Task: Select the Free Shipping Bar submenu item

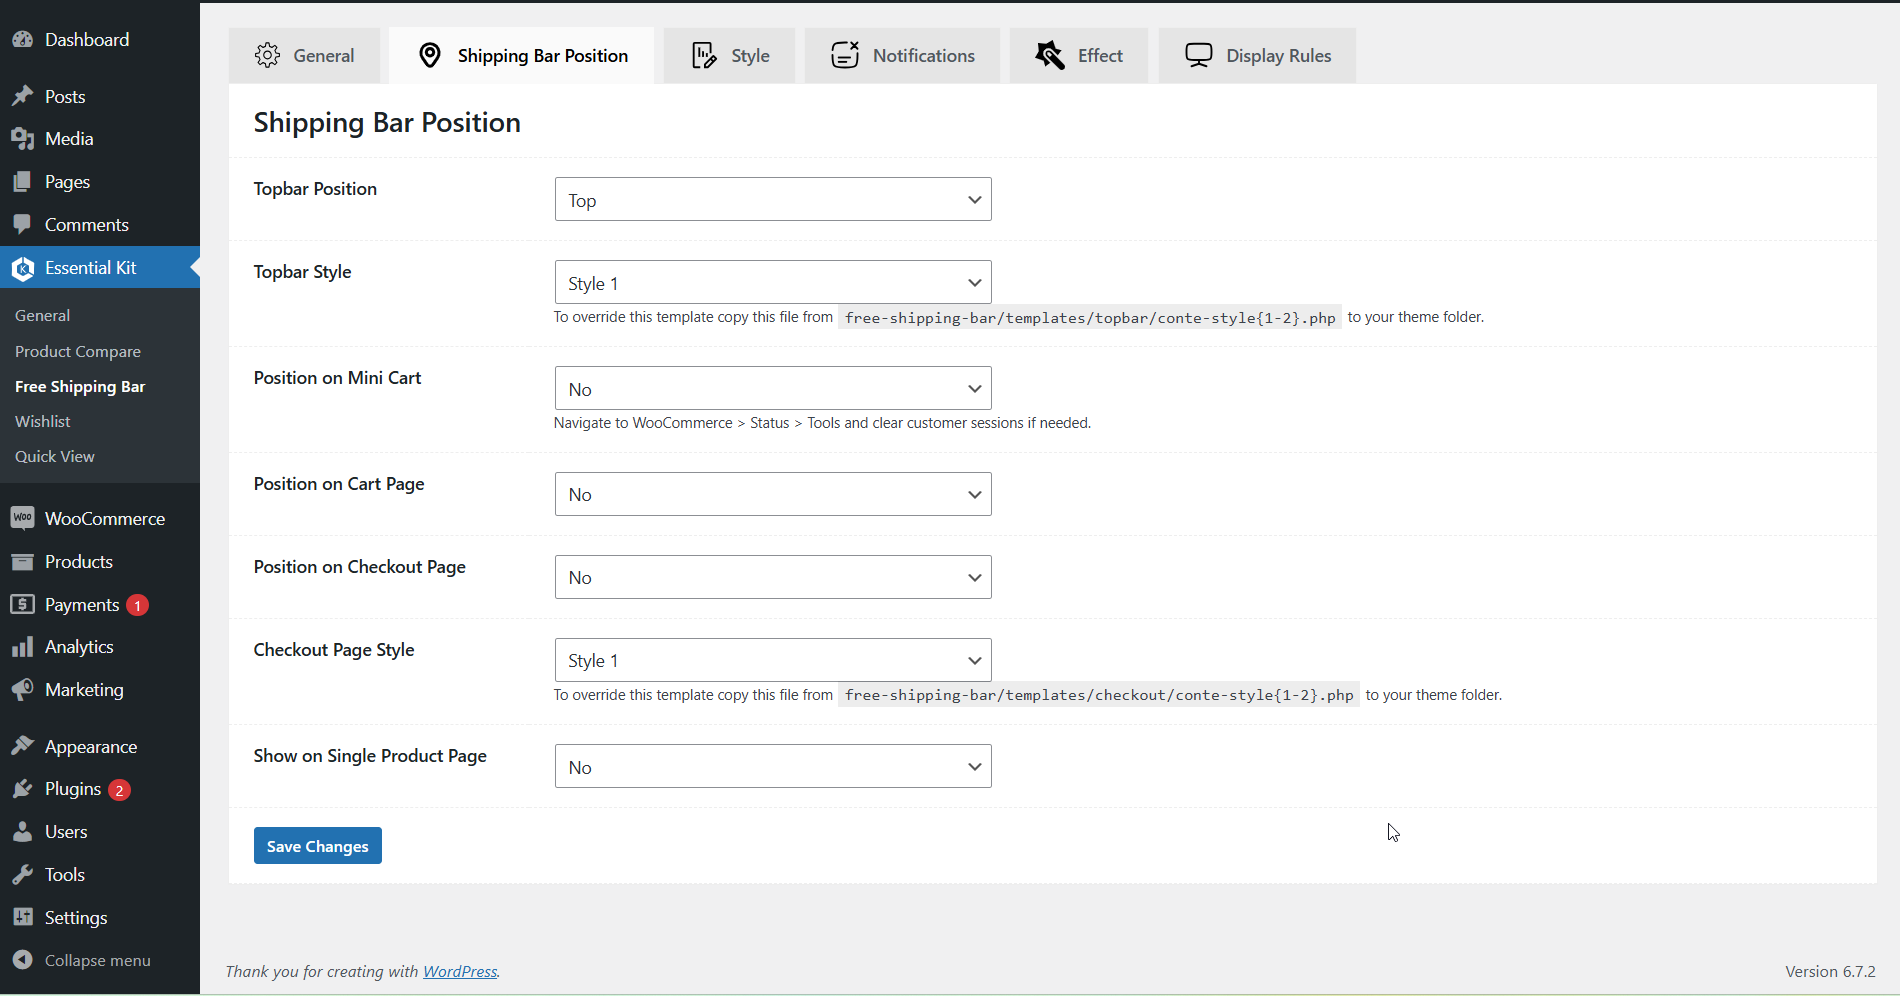Action: (80, 387)
